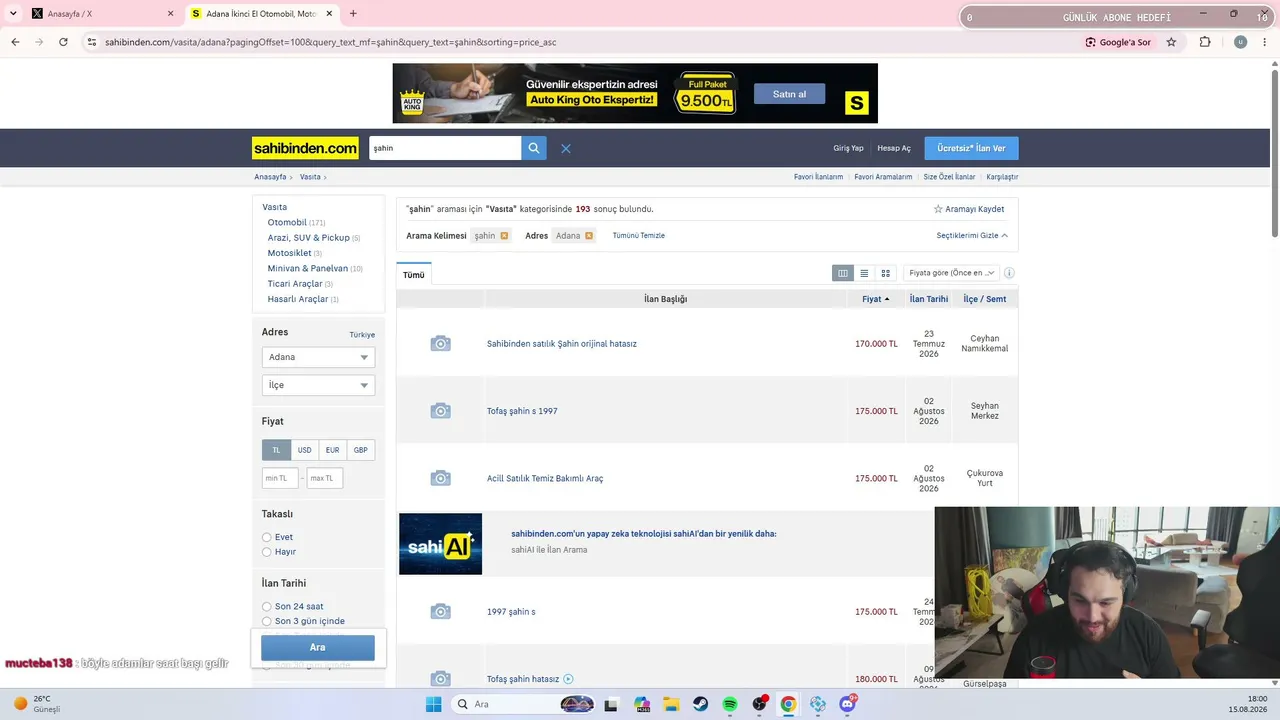
Task: Open the 'Otomobil' category
Action: (x=287, y=223)
